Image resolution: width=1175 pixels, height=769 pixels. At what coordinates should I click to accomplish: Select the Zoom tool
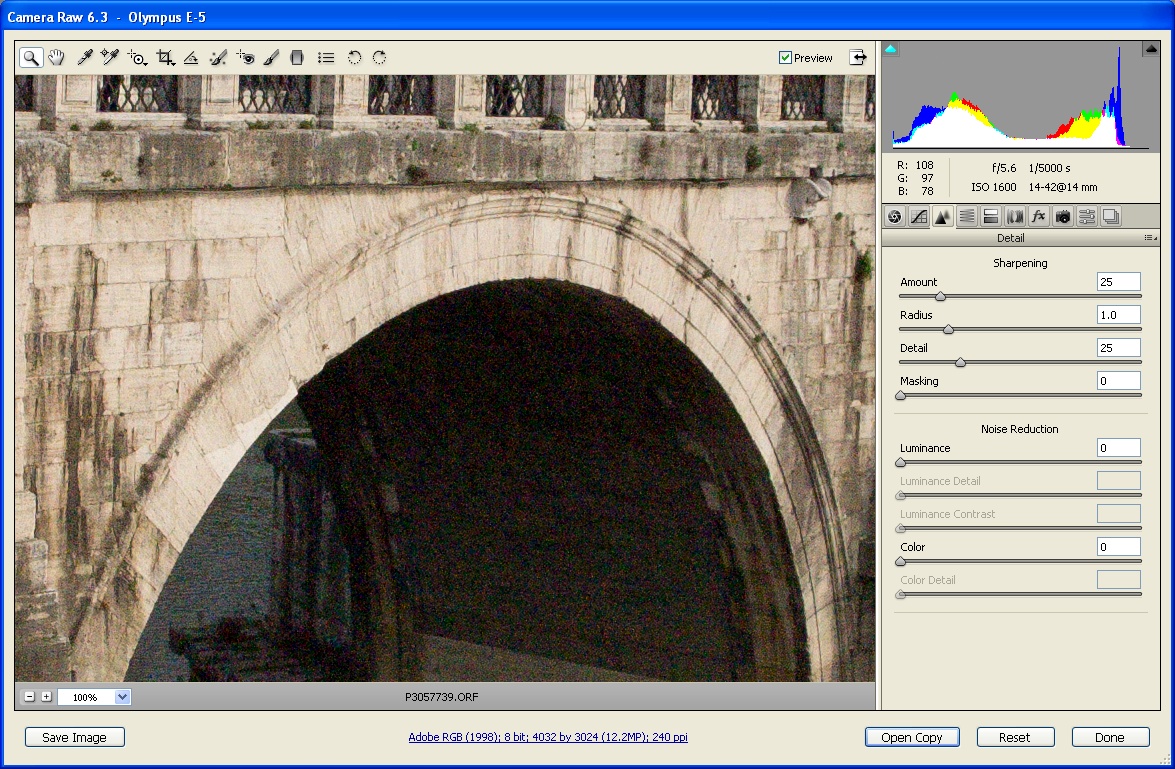pos(31,58)
